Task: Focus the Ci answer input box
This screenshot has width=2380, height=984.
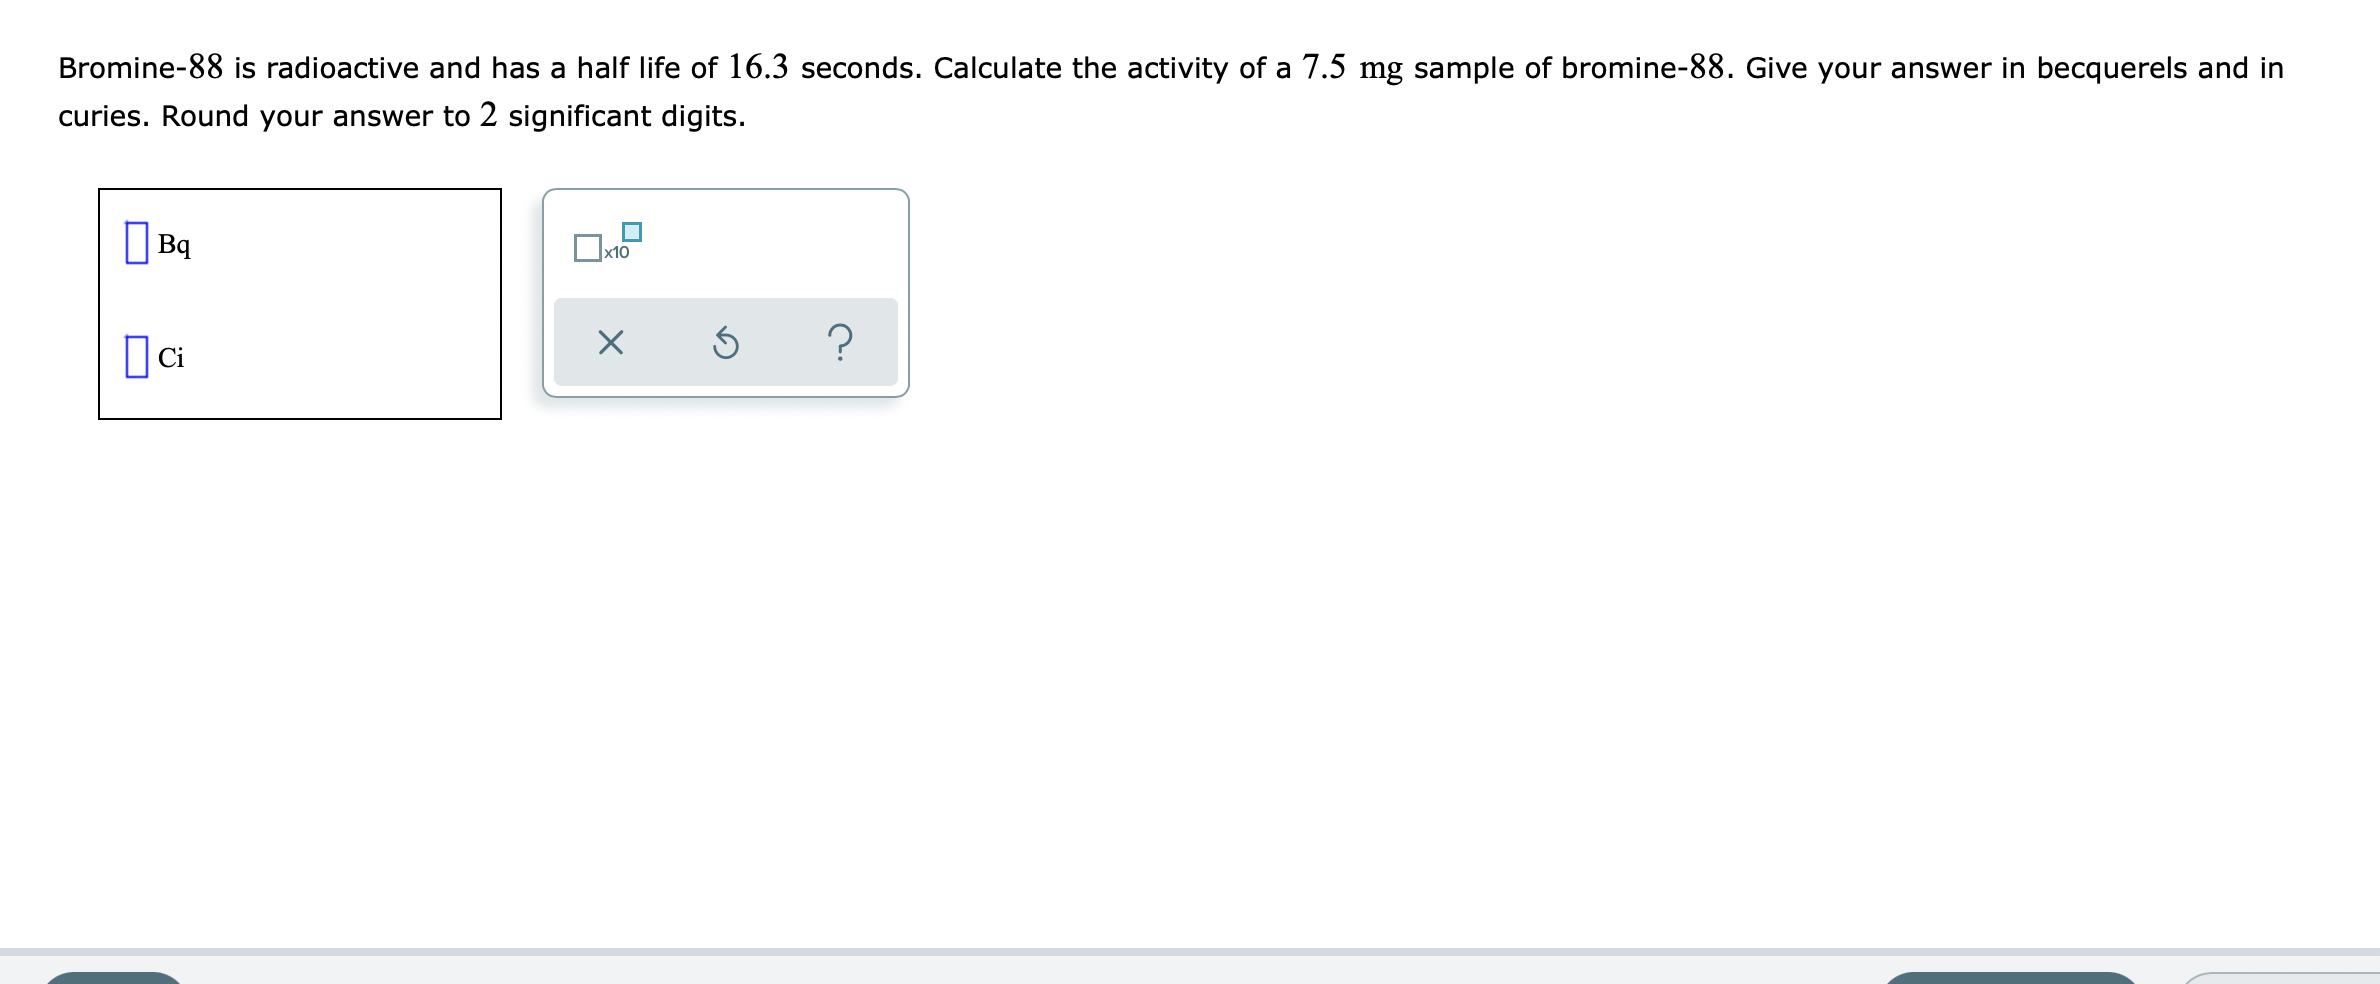Action: 137,356
